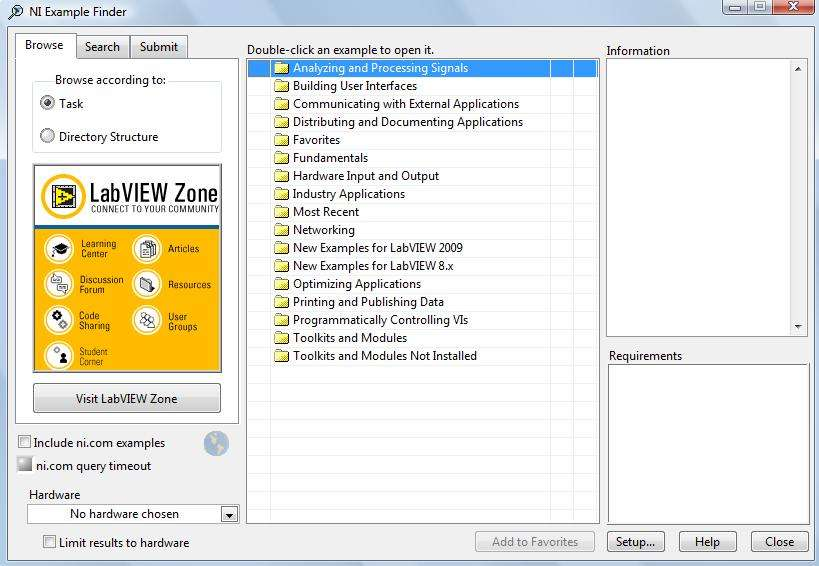Click inside the Requirements text box
This screenshot has width=819, height=566.
(x=709, y=444)
